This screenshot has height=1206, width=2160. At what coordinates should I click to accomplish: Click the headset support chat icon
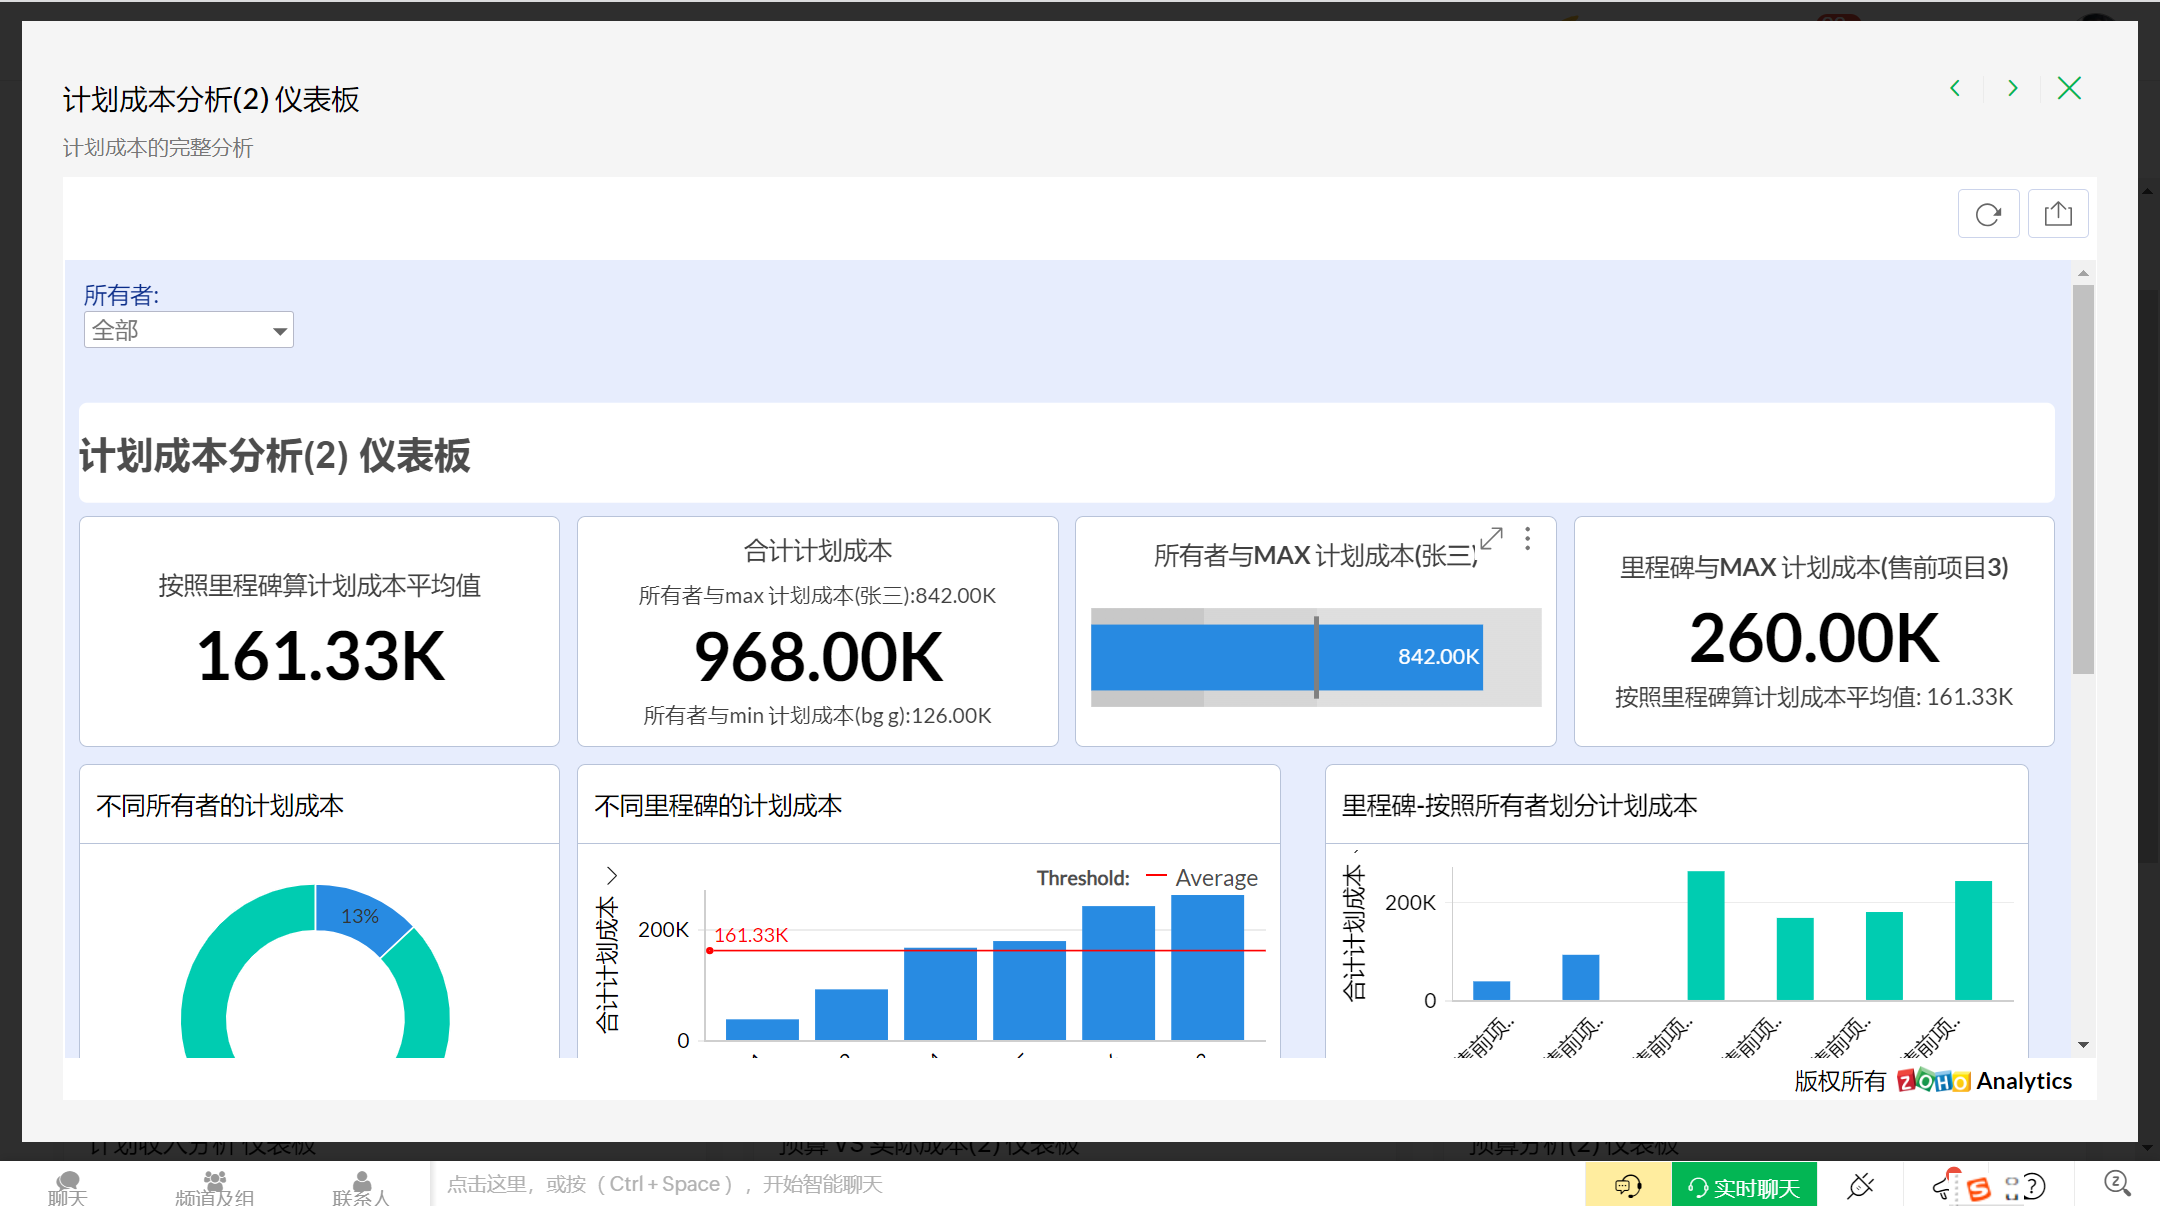tap(1628, 1186)
